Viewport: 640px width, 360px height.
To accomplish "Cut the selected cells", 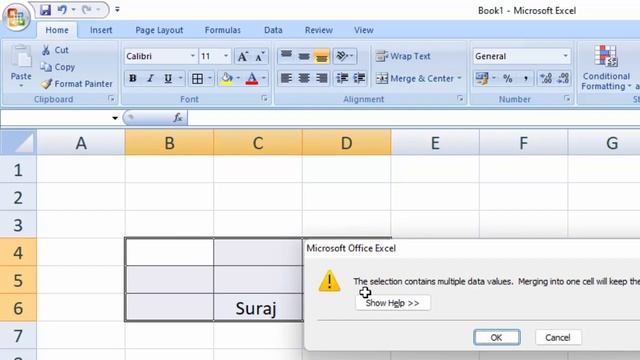I will click(55, 50).
